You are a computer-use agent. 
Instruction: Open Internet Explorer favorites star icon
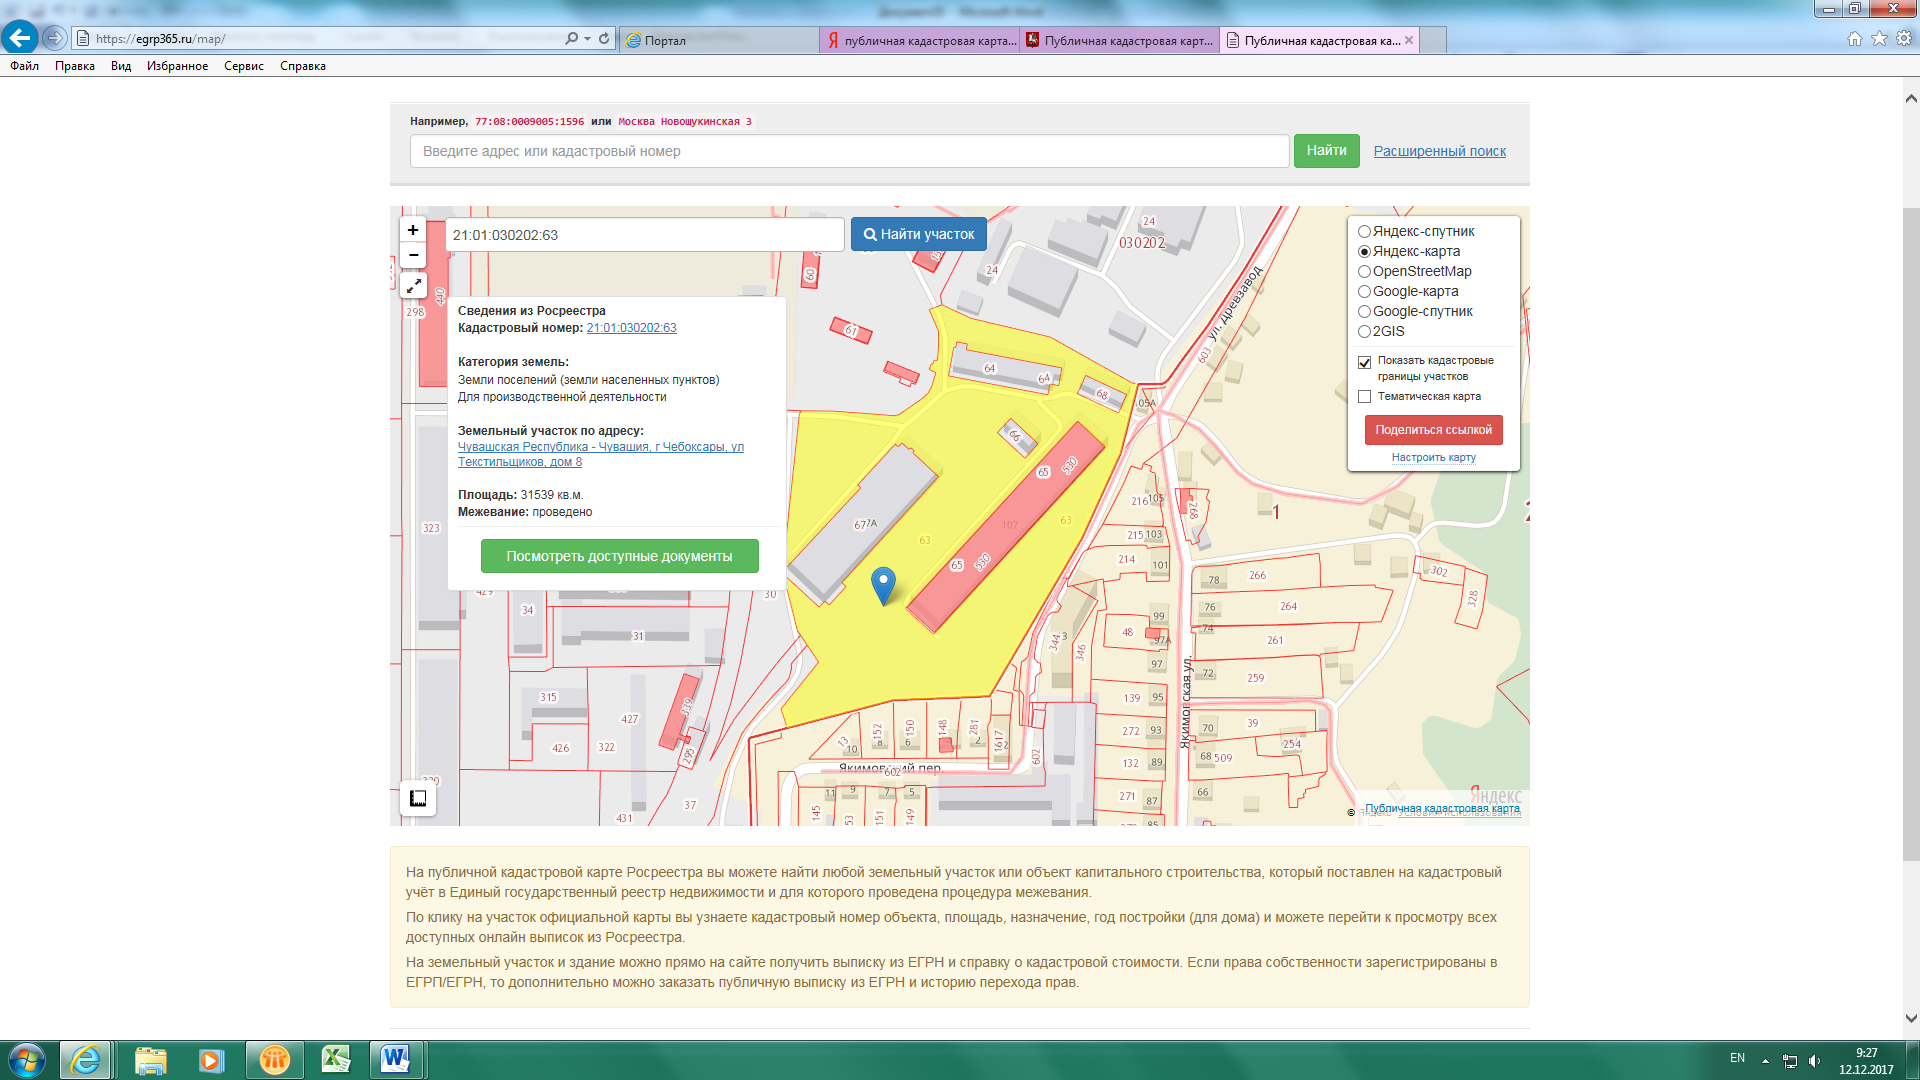point(1879,38)
